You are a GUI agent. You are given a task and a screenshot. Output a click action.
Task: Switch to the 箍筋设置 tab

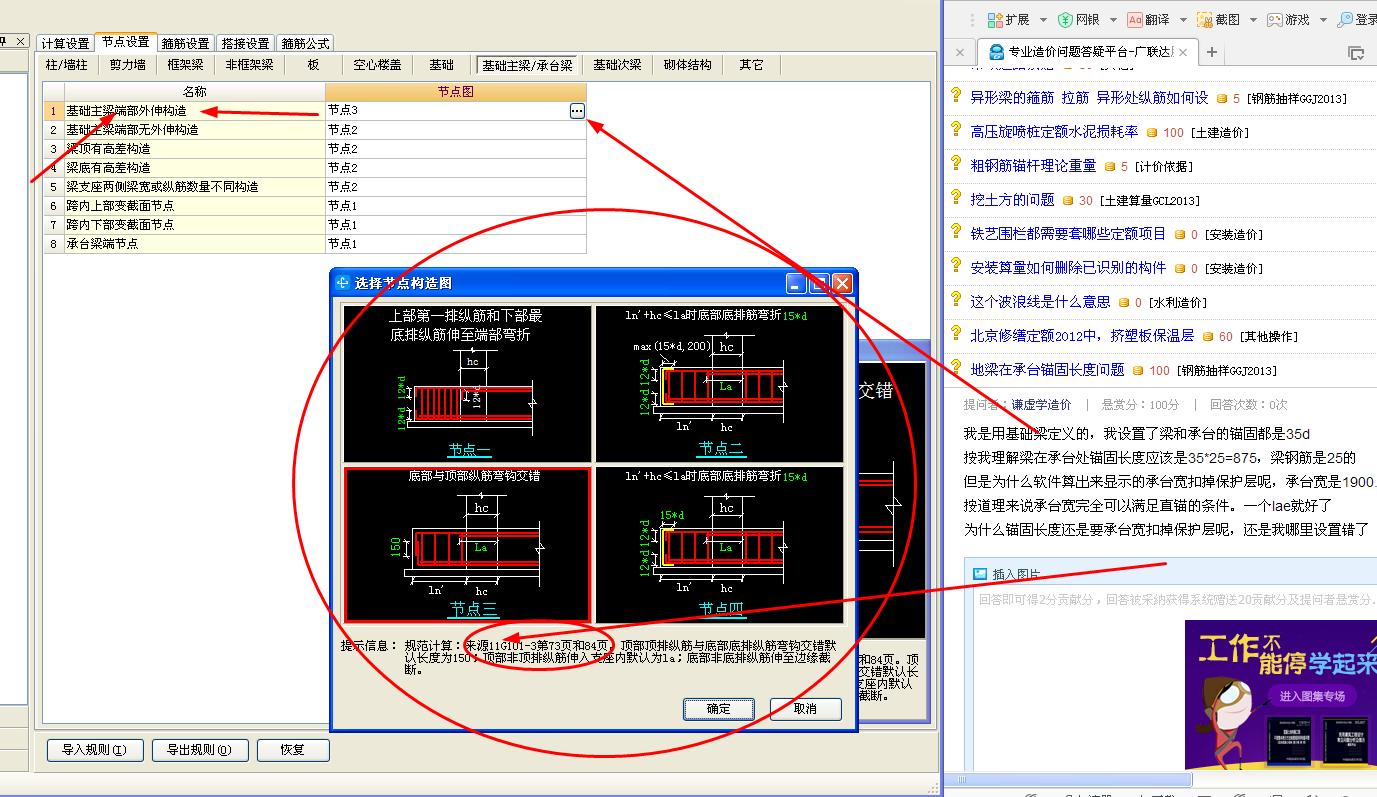[x=185, y=43]
